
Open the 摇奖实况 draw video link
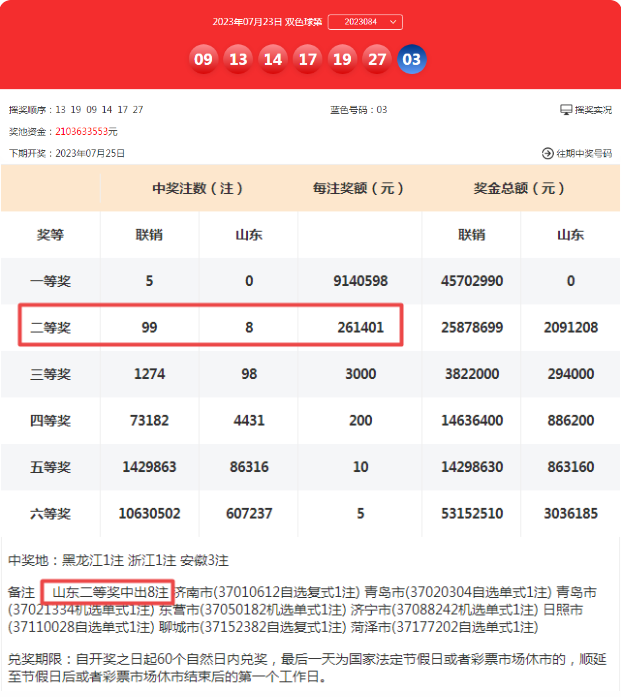(593, 110)
